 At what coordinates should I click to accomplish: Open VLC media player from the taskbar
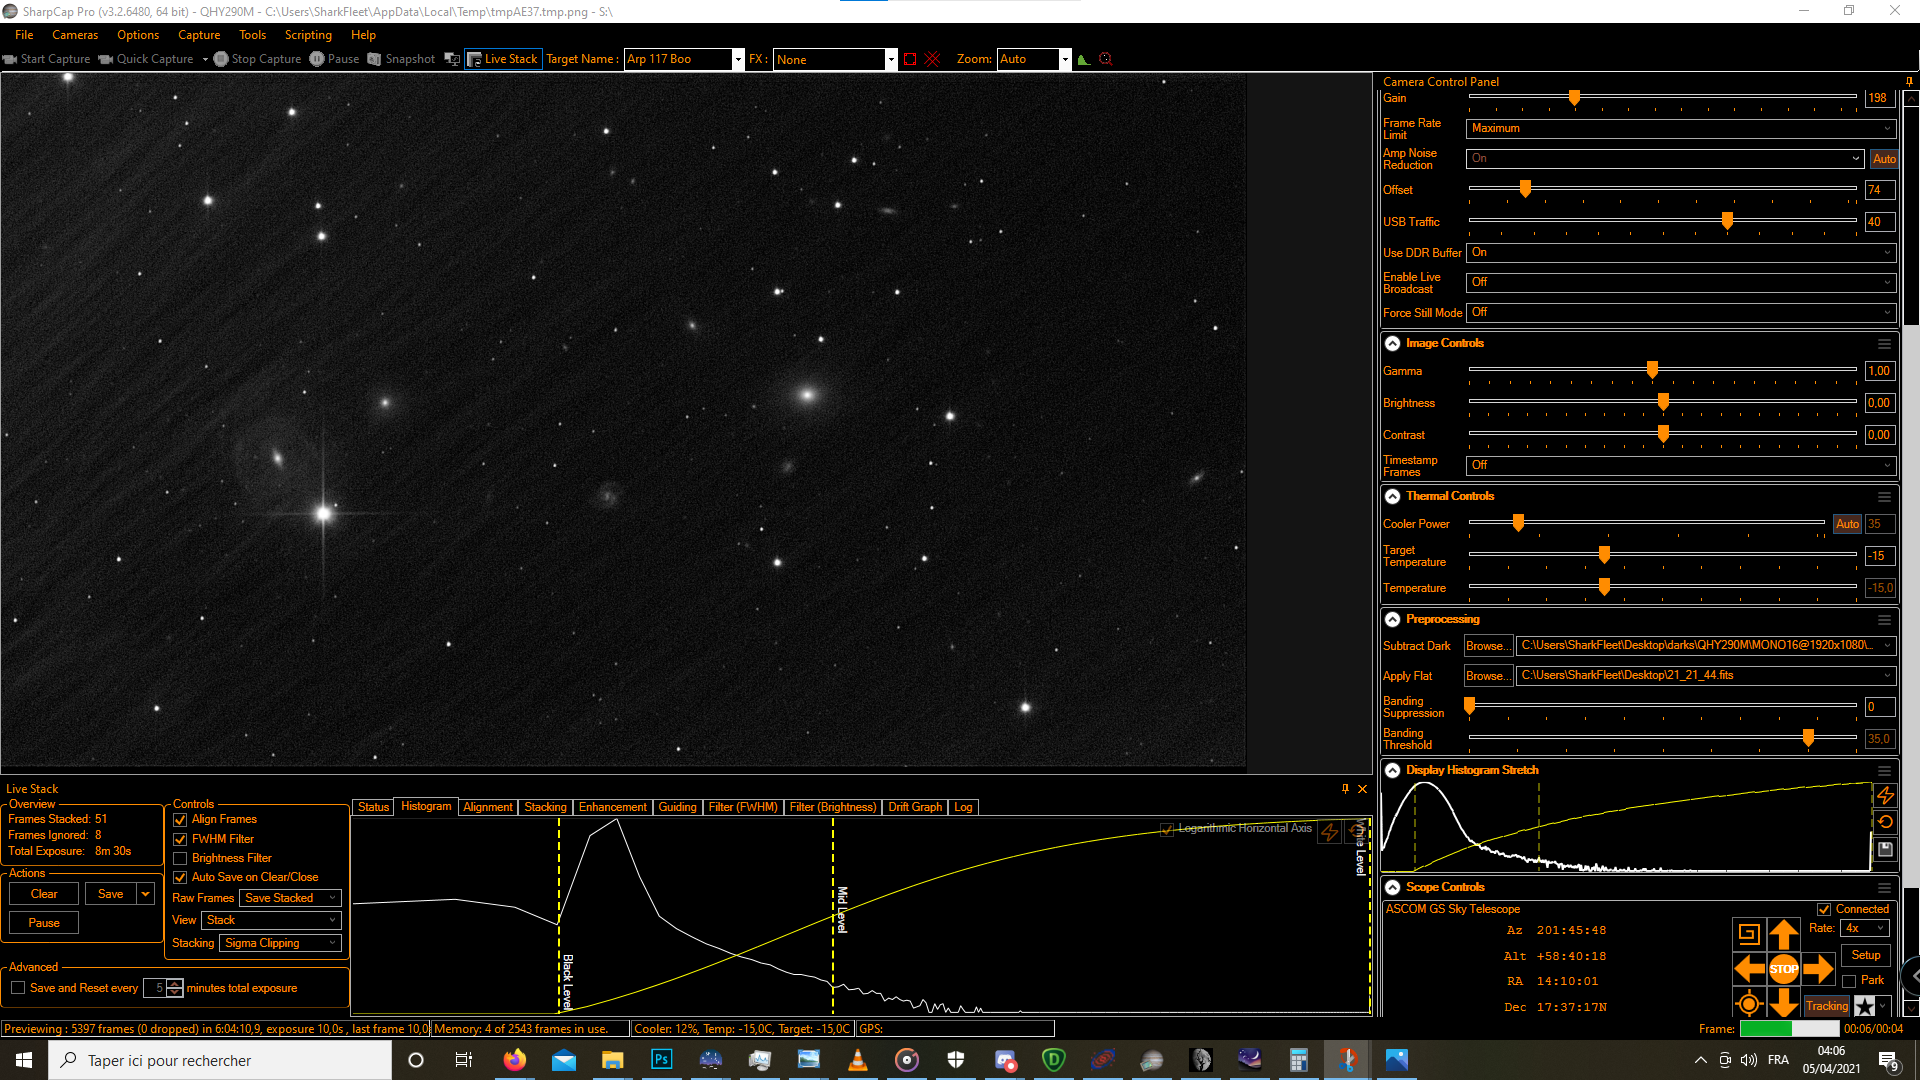click(858, 1060)
